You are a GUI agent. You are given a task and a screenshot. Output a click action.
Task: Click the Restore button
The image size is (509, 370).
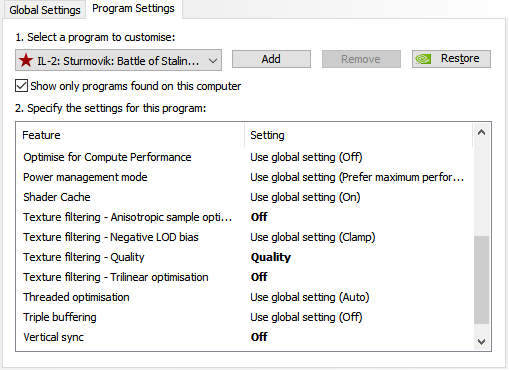pos(451,59)
